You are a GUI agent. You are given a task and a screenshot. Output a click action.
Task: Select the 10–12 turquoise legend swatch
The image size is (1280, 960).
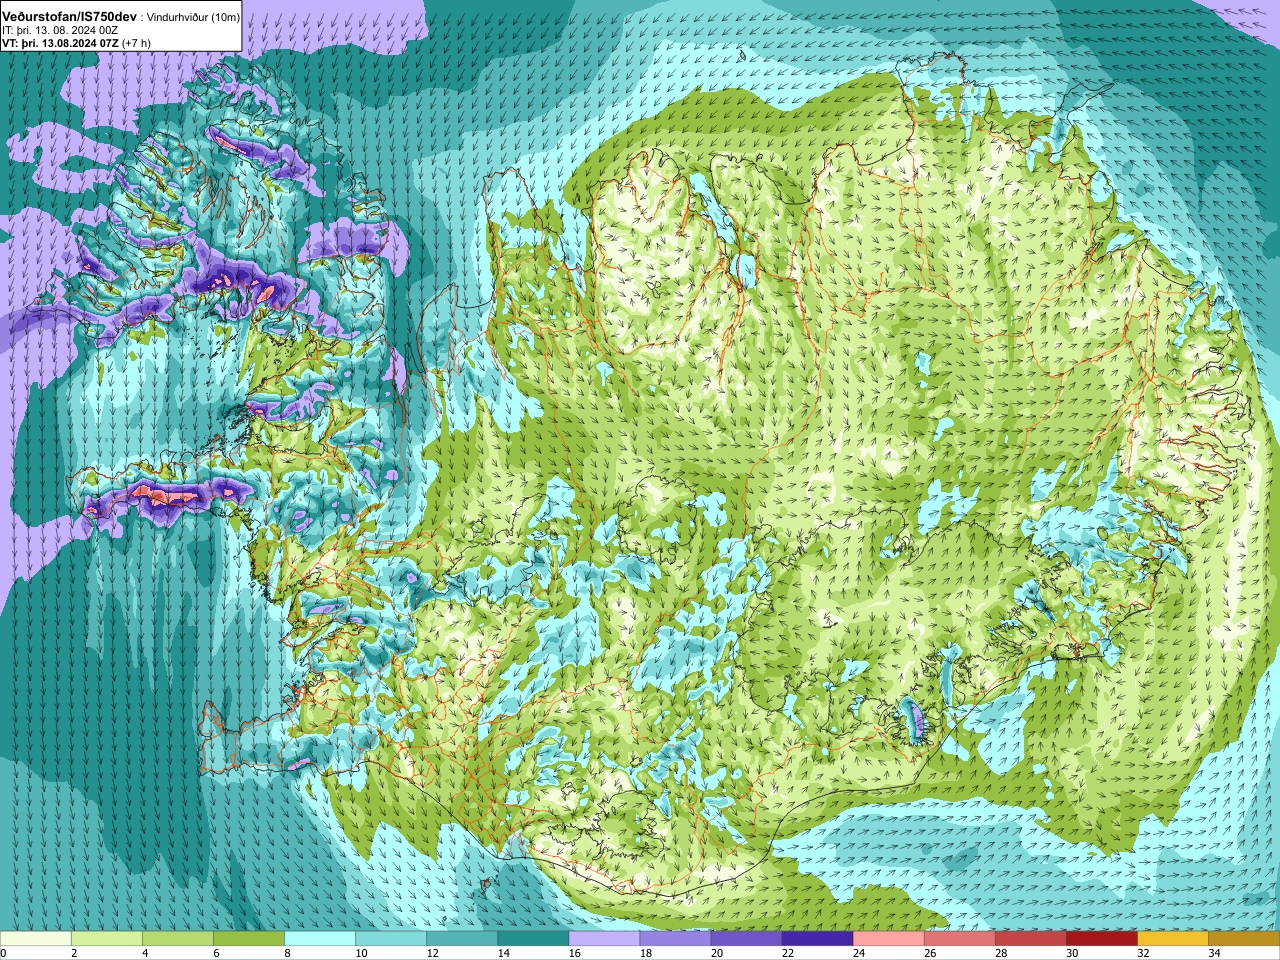(x=391, y=940)
